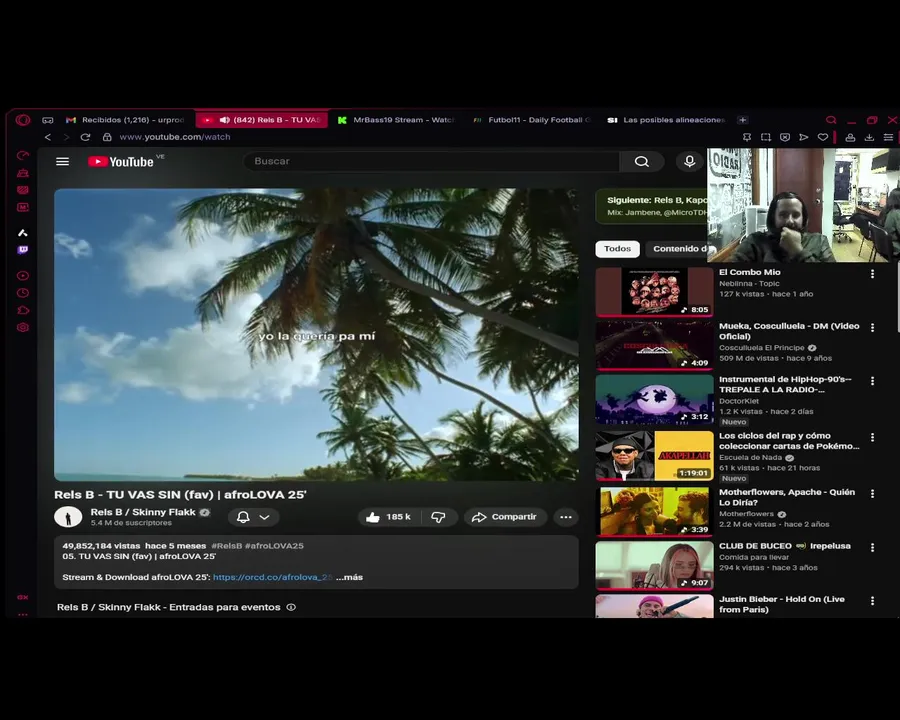Go to the YouTube home logo
The height and width of the screenshot is (720, 900).
(121, 162)
